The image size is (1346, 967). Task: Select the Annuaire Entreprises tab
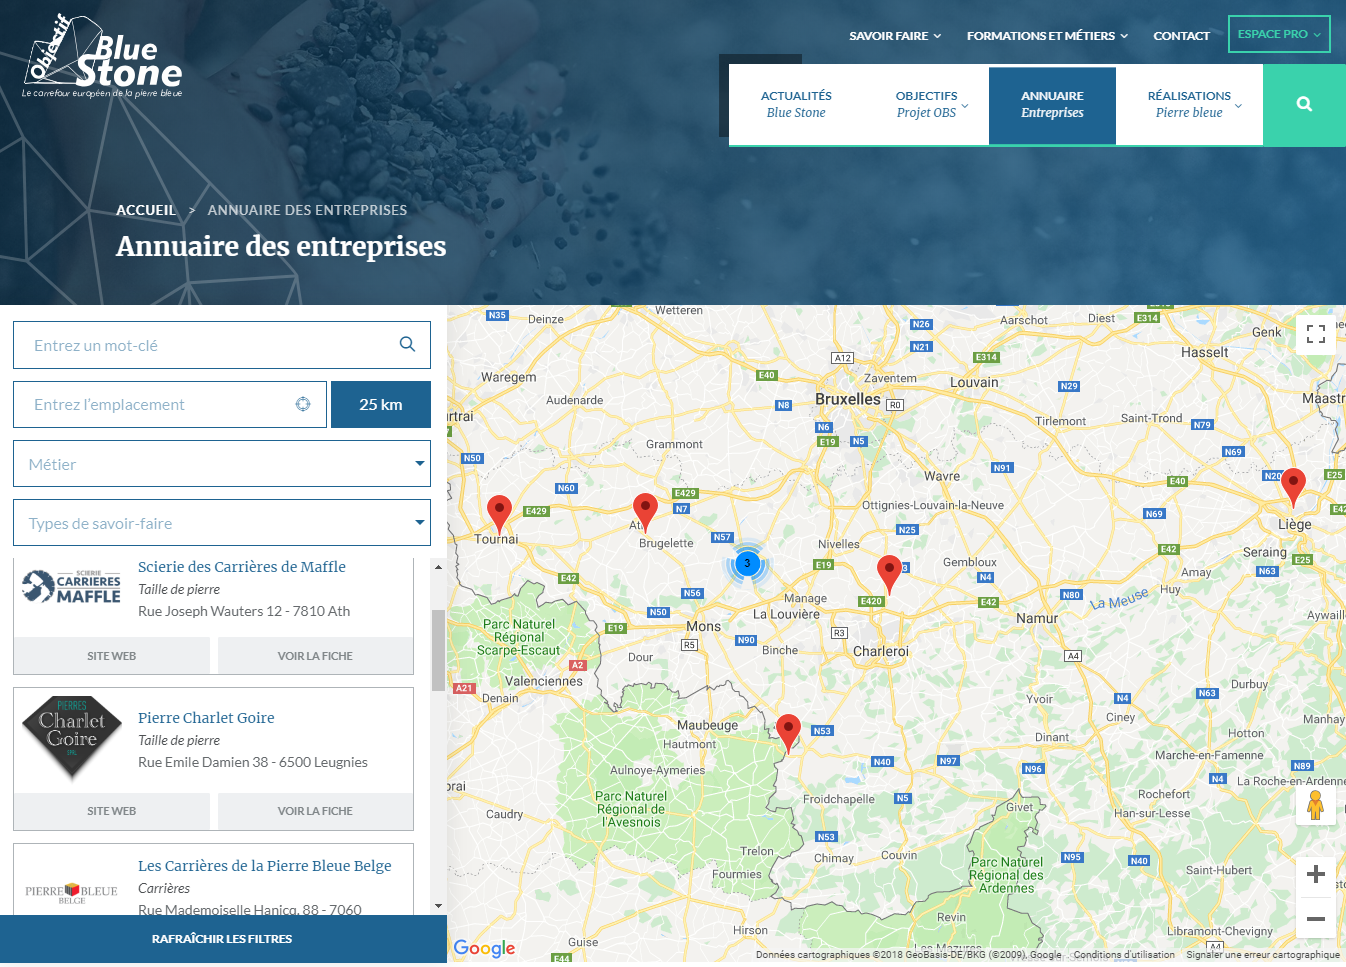[x=1052, y=104]
